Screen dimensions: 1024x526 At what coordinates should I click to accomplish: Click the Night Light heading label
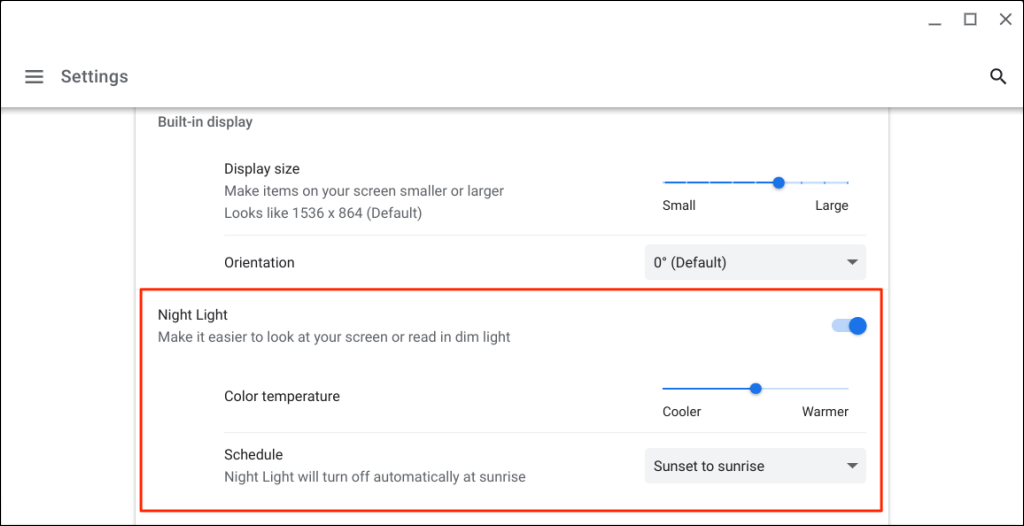193,315
